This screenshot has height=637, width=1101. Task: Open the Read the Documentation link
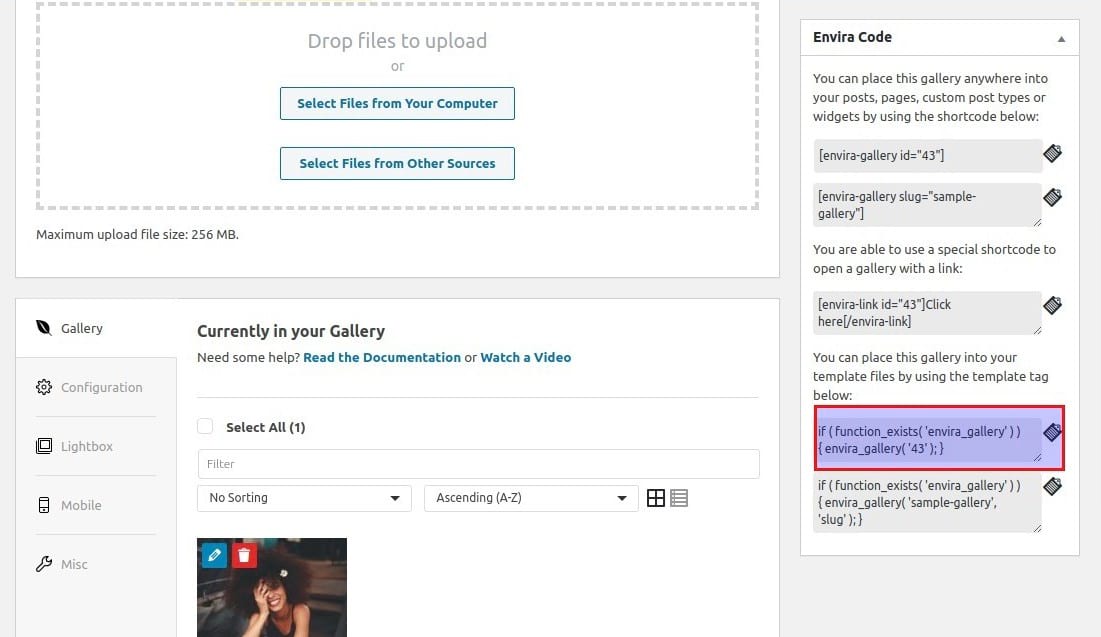coord(382,357)
